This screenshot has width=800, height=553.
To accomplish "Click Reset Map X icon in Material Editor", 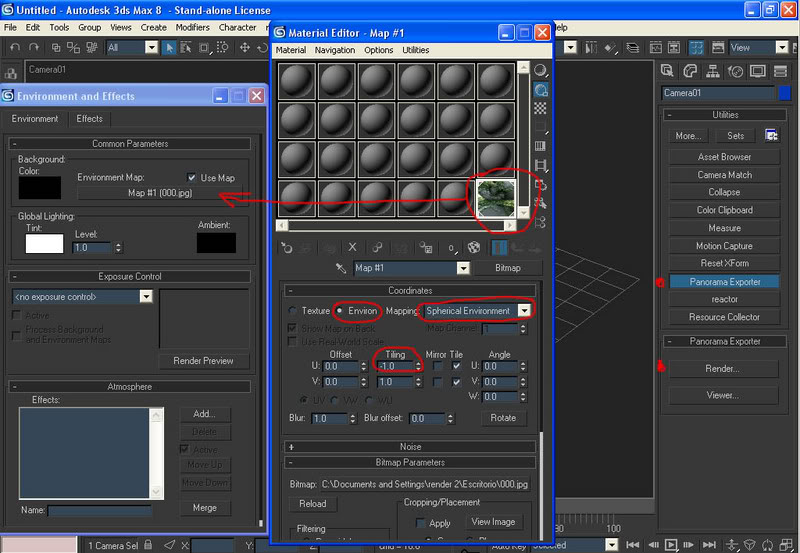I will [352, 247].
